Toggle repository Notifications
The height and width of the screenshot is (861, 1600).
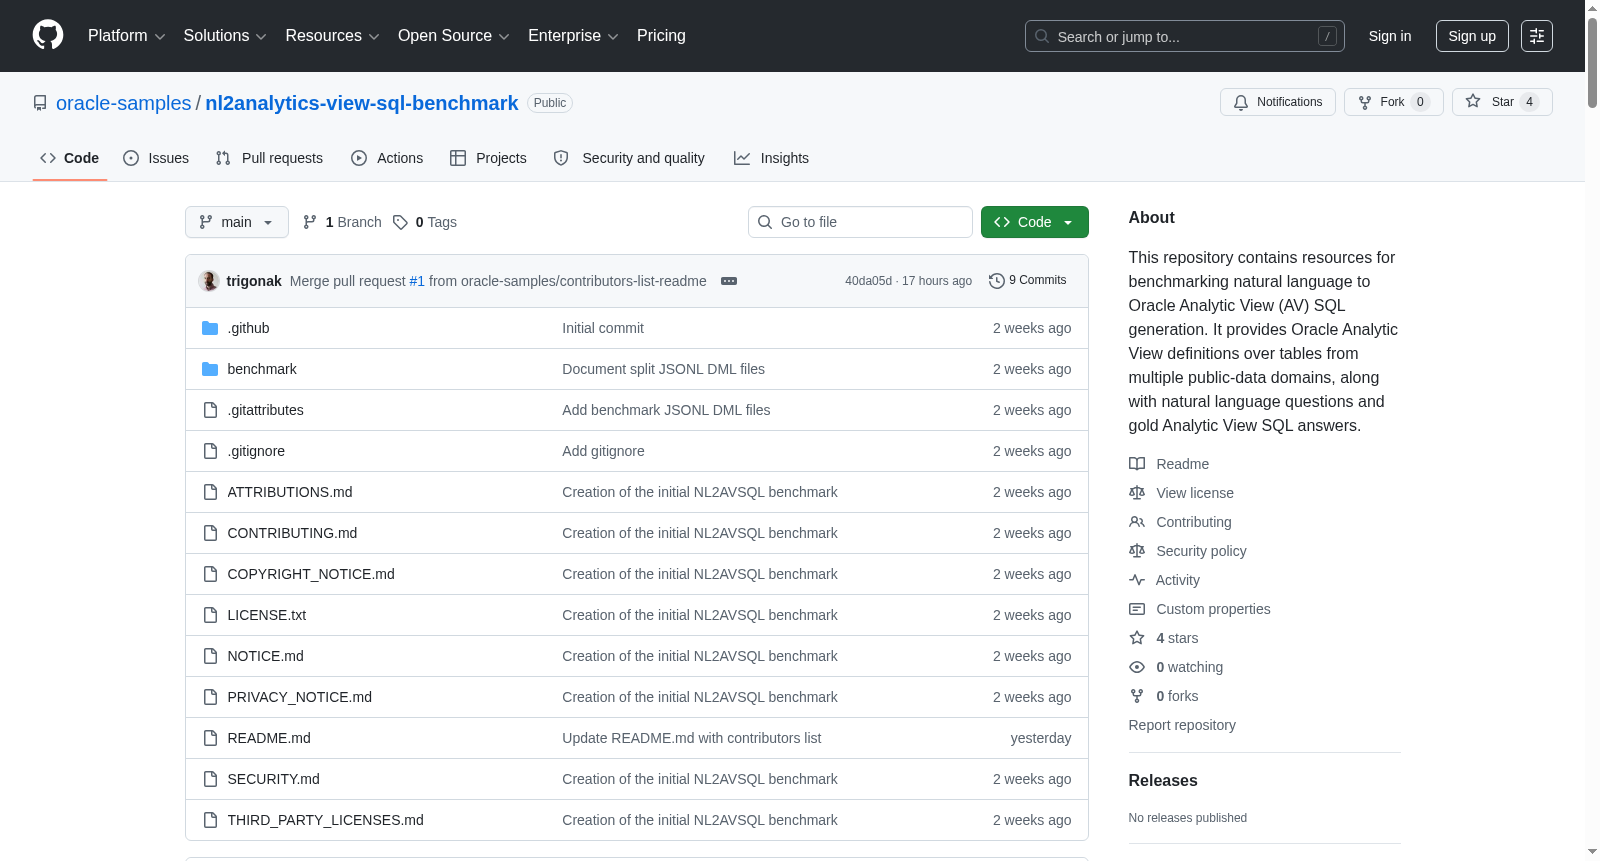tap(1278, 102)
